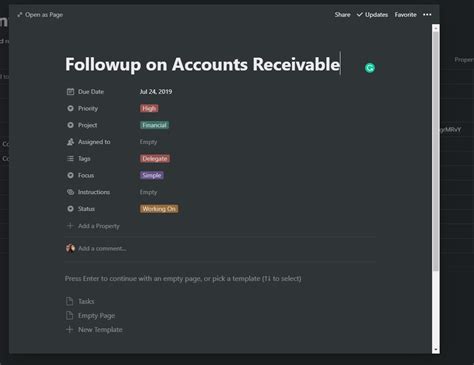This screenshot has width=474, height=365.
Task: Change Status from the Working On tag
Action: [159, 209]
